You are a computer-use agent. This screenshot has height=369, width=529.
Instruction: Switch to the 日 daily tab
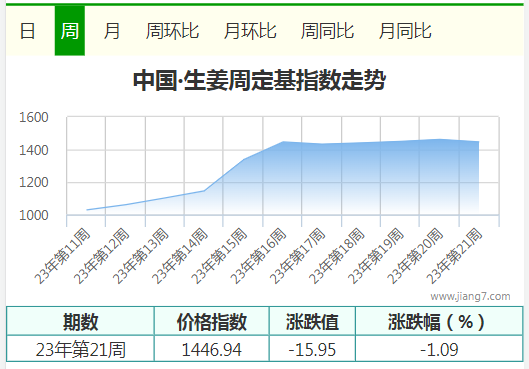[27, 31]
